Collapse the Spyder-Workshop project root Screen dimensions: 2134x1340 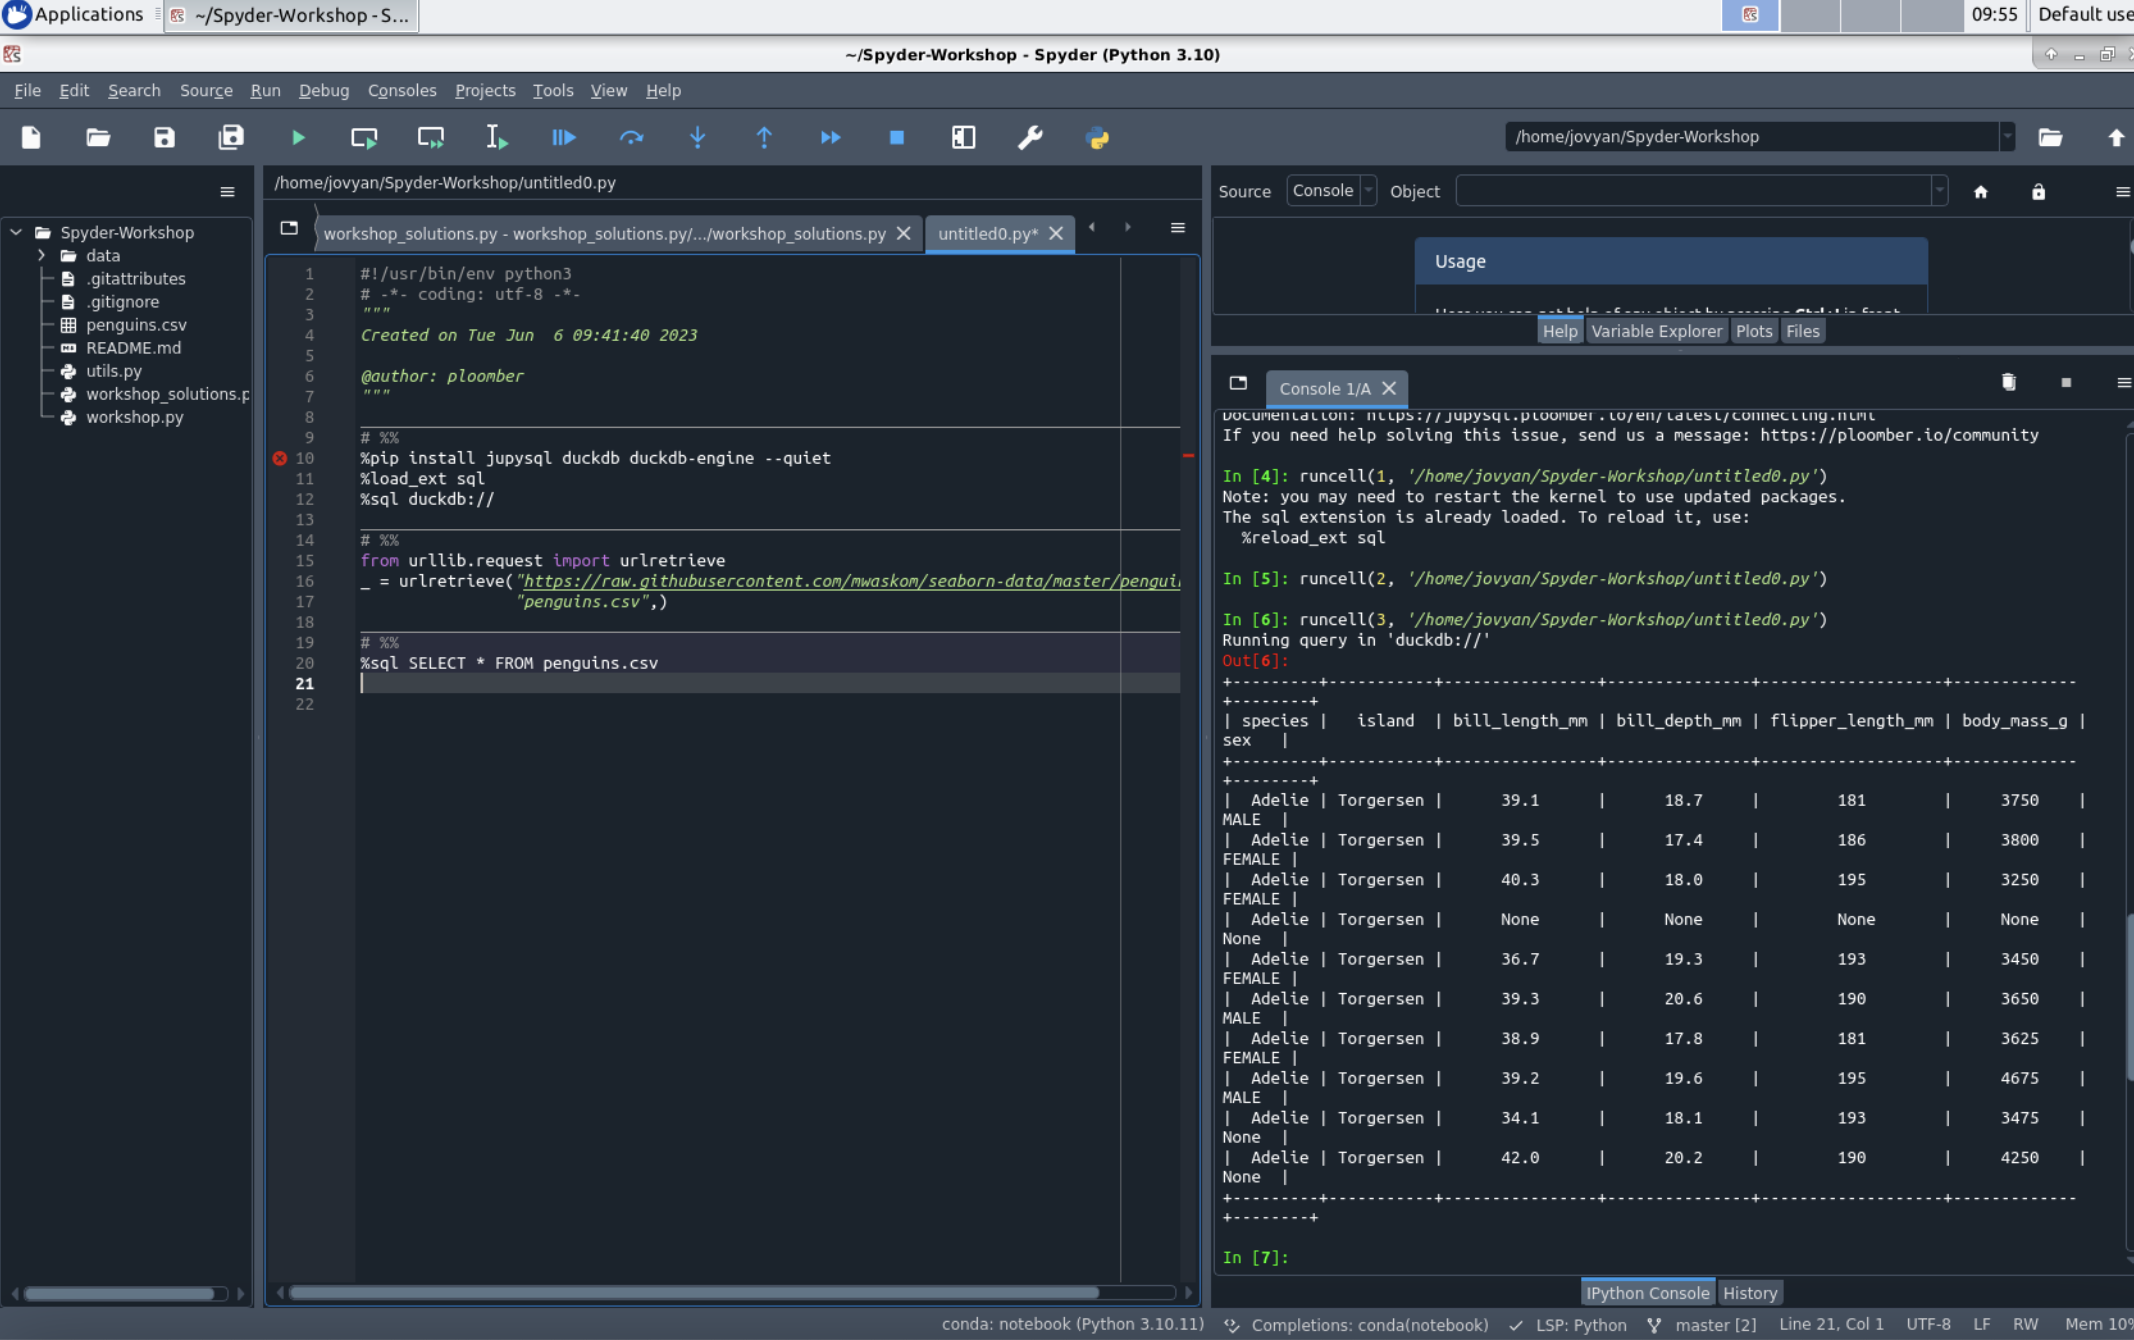(16, 232)
